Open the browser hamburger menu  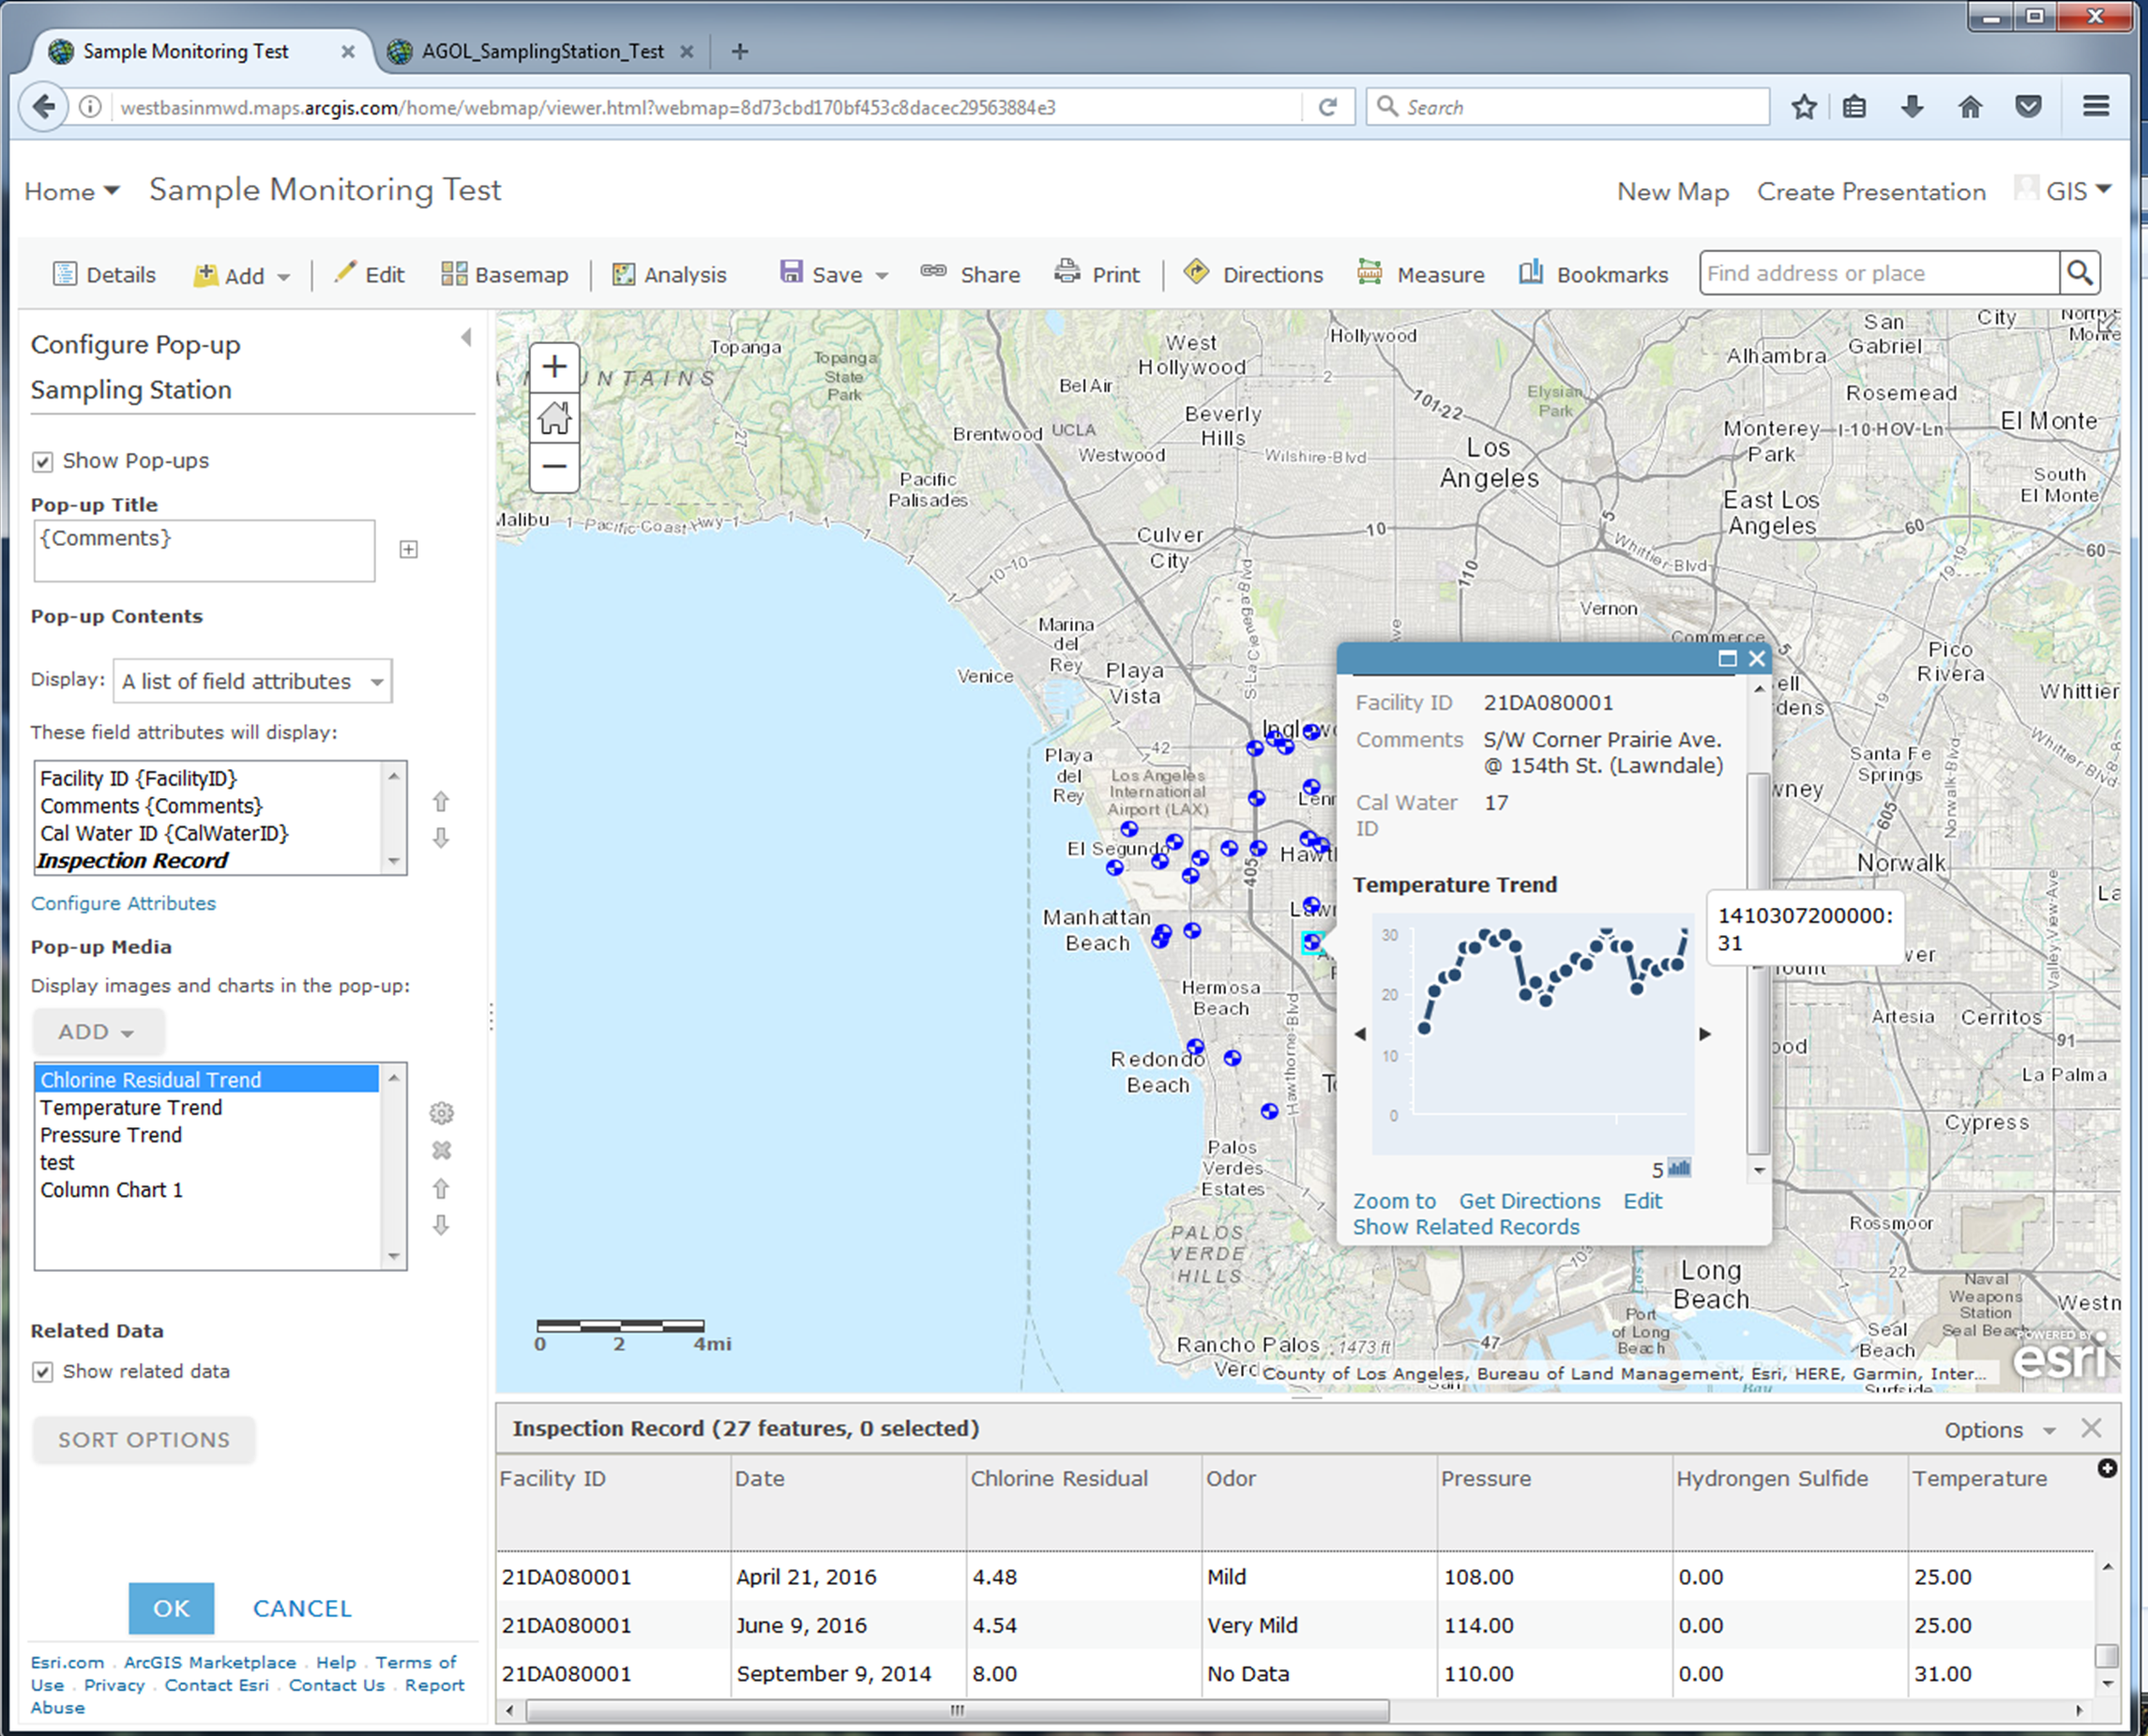(2096, 106)
